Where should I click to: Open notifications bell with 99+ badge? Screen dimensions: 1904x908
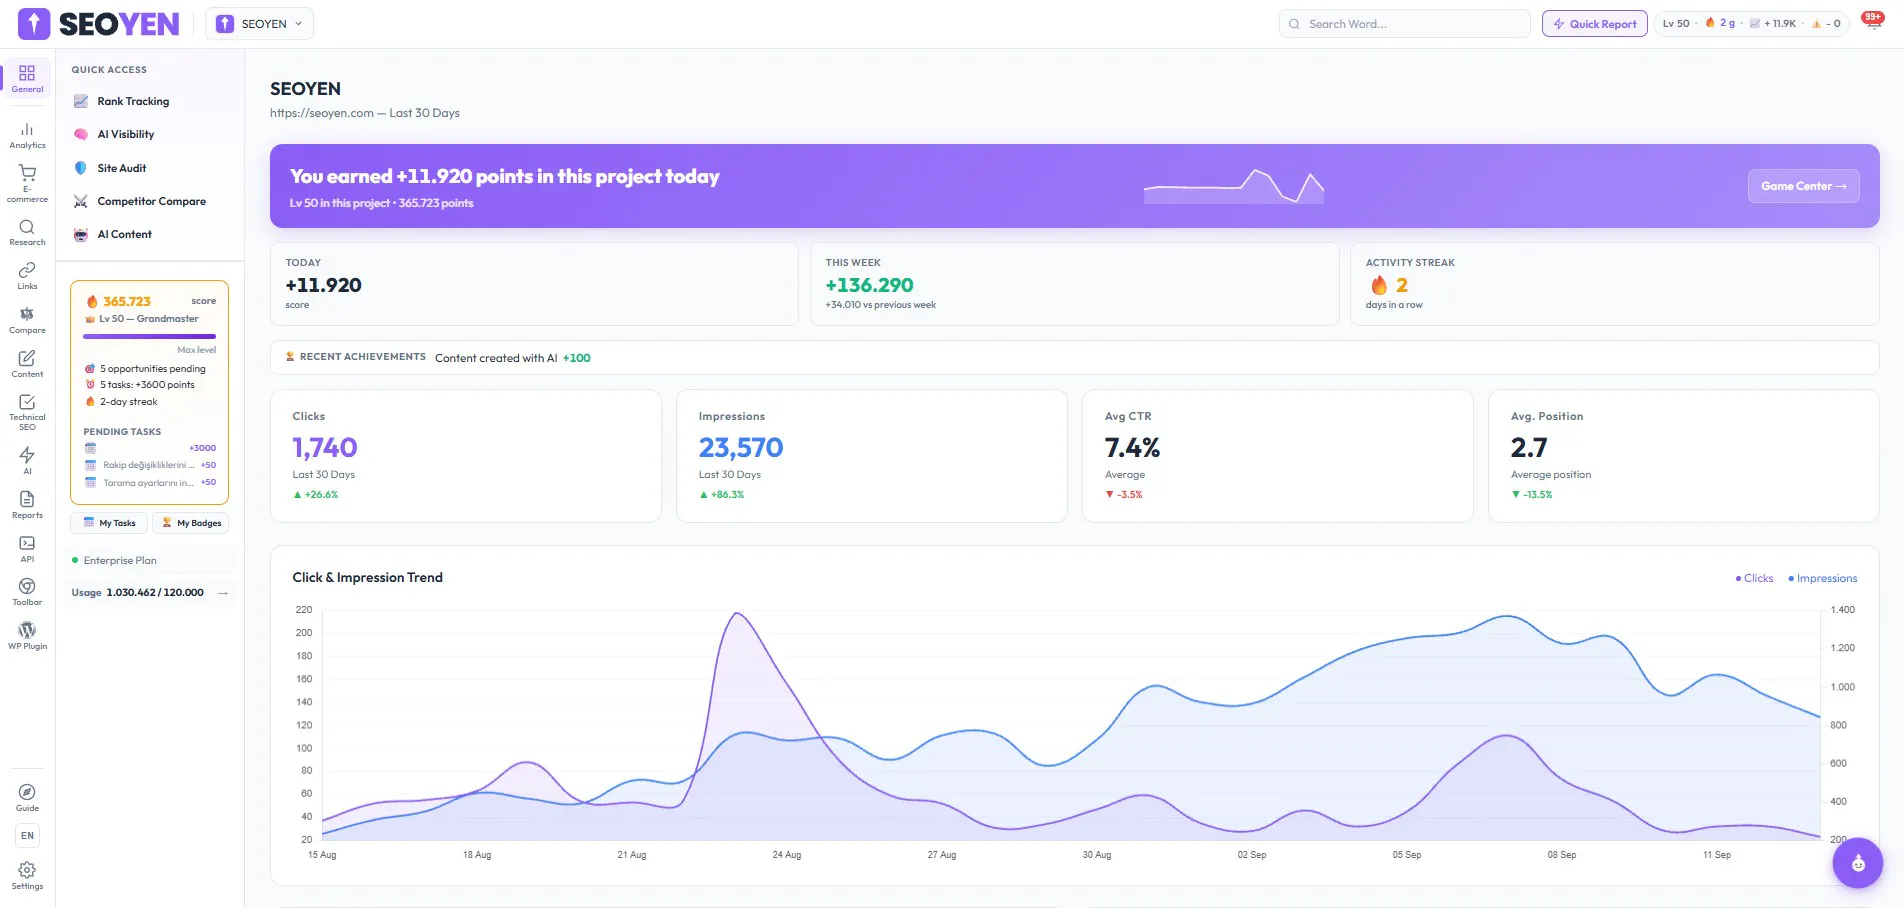(x=1872, y=22)
